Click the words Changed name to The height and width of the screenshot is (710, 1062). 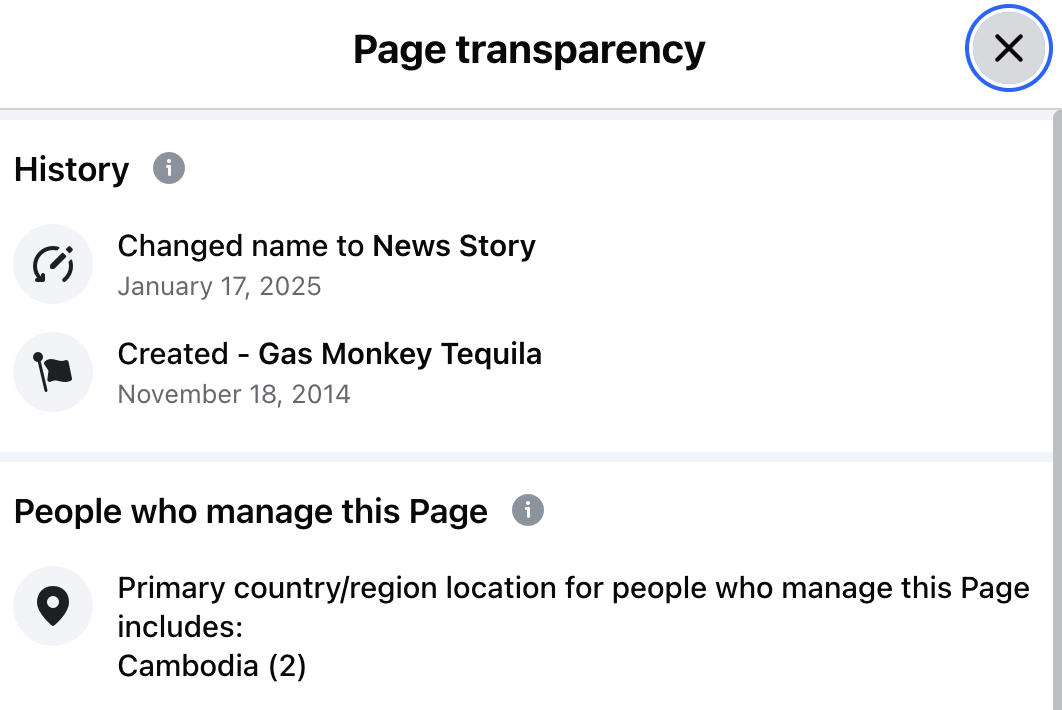click(x=242, y=246)
